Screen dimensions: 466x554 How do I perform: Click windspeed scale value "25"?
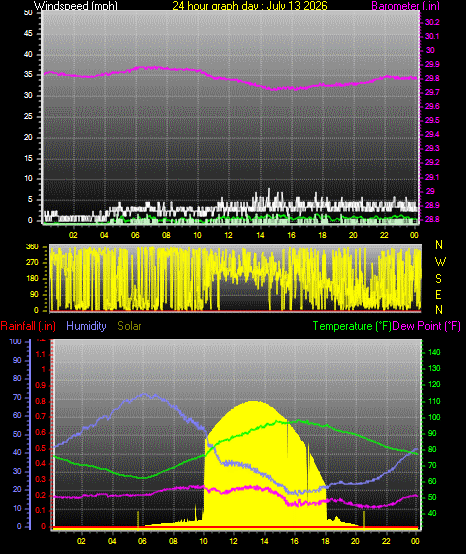(x=28, y=116)
